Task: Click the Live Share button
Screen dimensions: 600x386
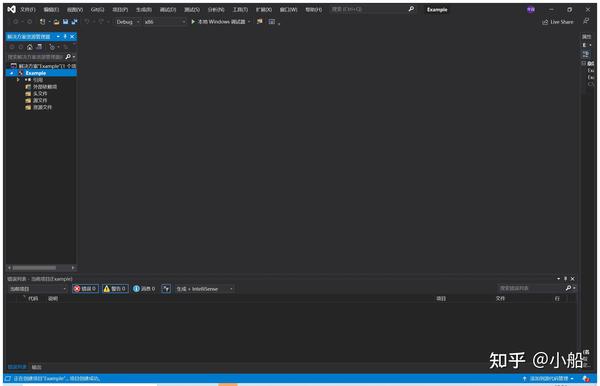Action: click(558, 22)
